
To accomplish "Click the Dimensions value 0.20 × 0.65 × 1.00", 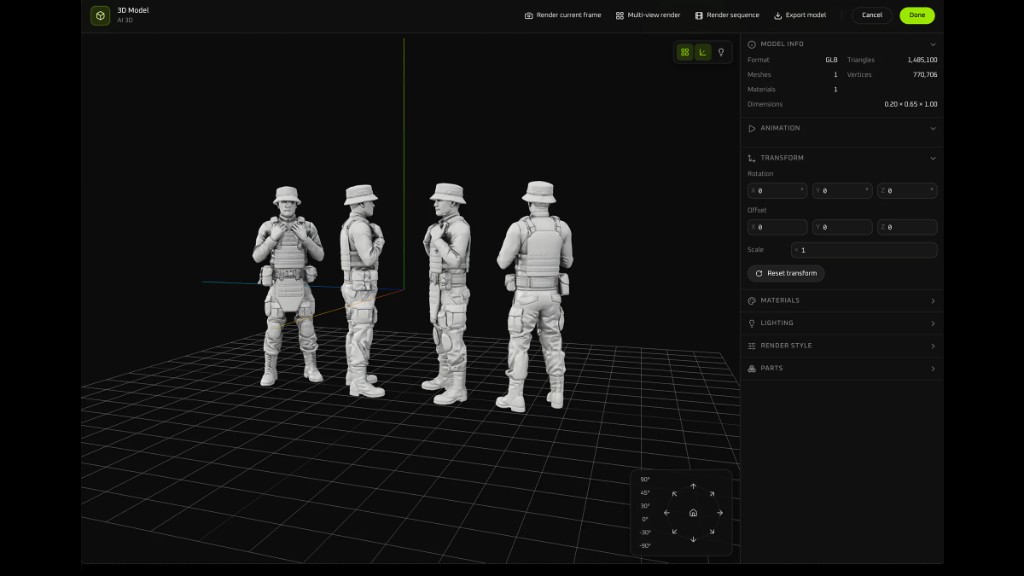I will [911, 104].
